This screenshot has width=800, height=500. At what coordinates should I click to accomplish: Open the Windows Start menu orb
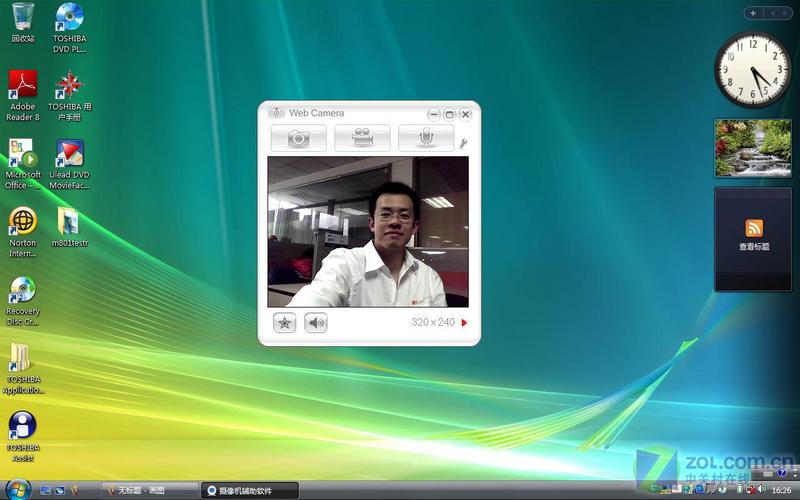click(x=18, y=489)
